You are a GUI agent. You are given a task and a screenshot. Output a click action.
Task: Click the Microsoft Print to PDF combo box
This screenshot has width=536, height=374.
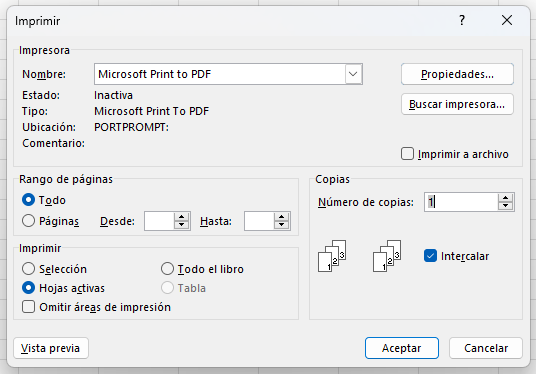pyautogui.click(x=228, y=74)
